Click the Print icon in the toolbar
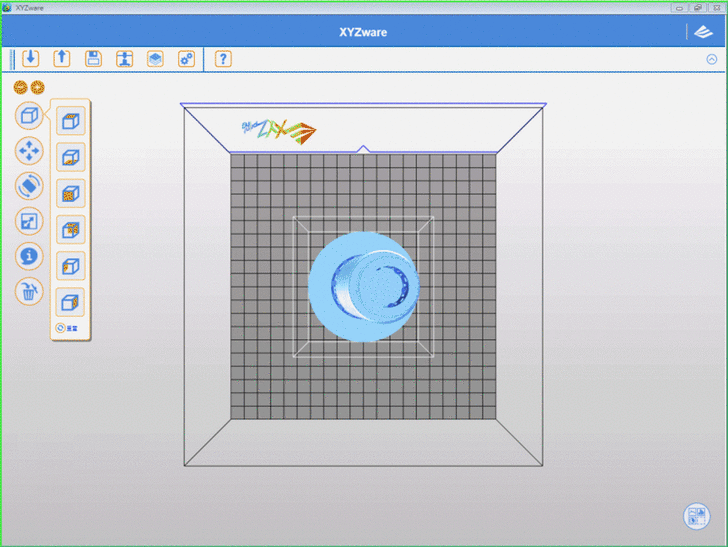 coord(124,59)
